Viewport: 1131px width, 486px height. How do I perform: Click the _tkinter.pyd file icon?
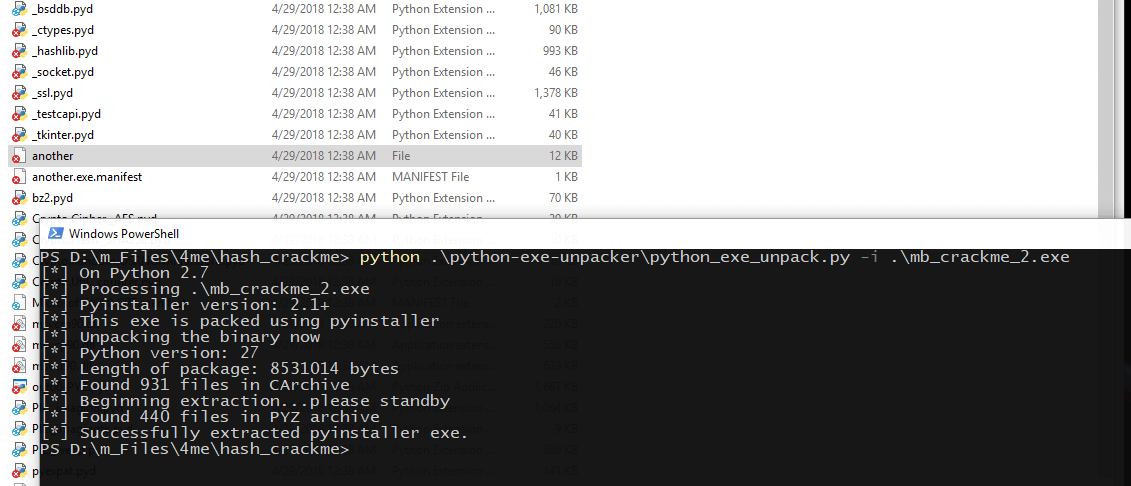[x=19, y=135]
